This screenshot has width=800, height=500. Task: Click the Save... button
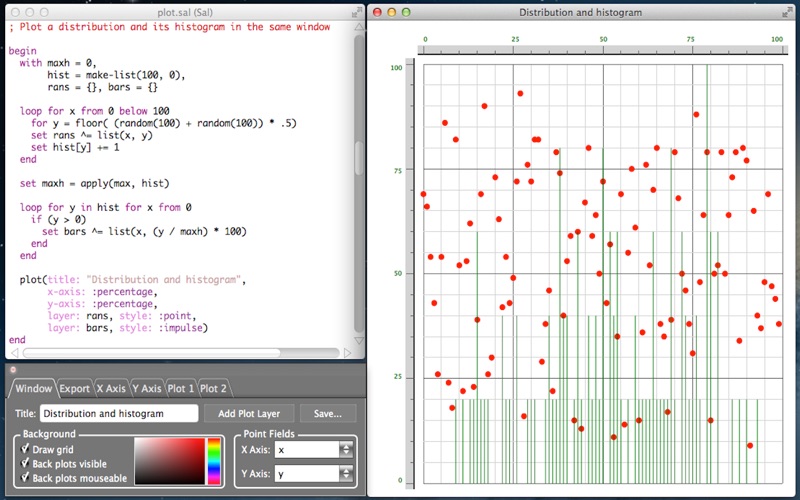(x=328, y=413)
